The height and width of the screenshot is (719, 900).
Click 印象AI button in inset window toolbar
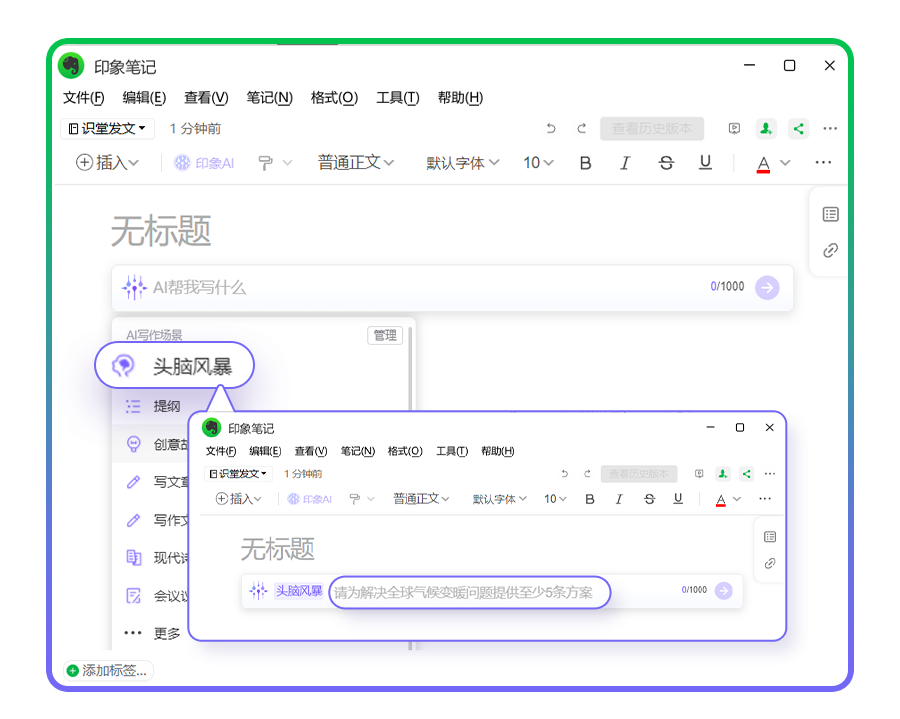[310, 499]
